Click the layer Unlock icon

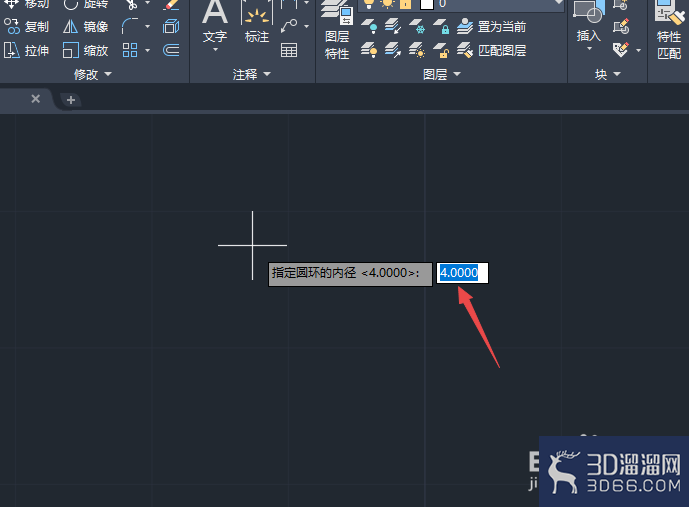[x=441, y=50]
